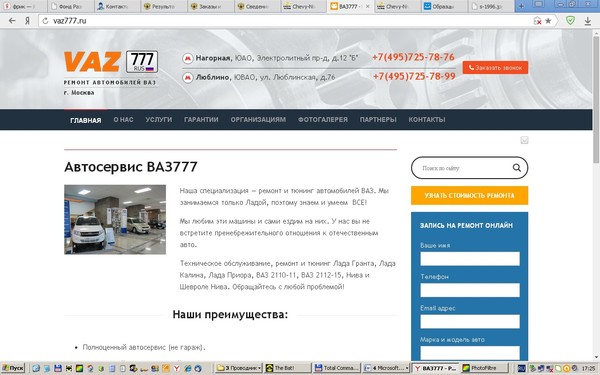Switch to PhotoFiltre in taskbar
This screenshot has width=600, height=375.
point(484,368)
